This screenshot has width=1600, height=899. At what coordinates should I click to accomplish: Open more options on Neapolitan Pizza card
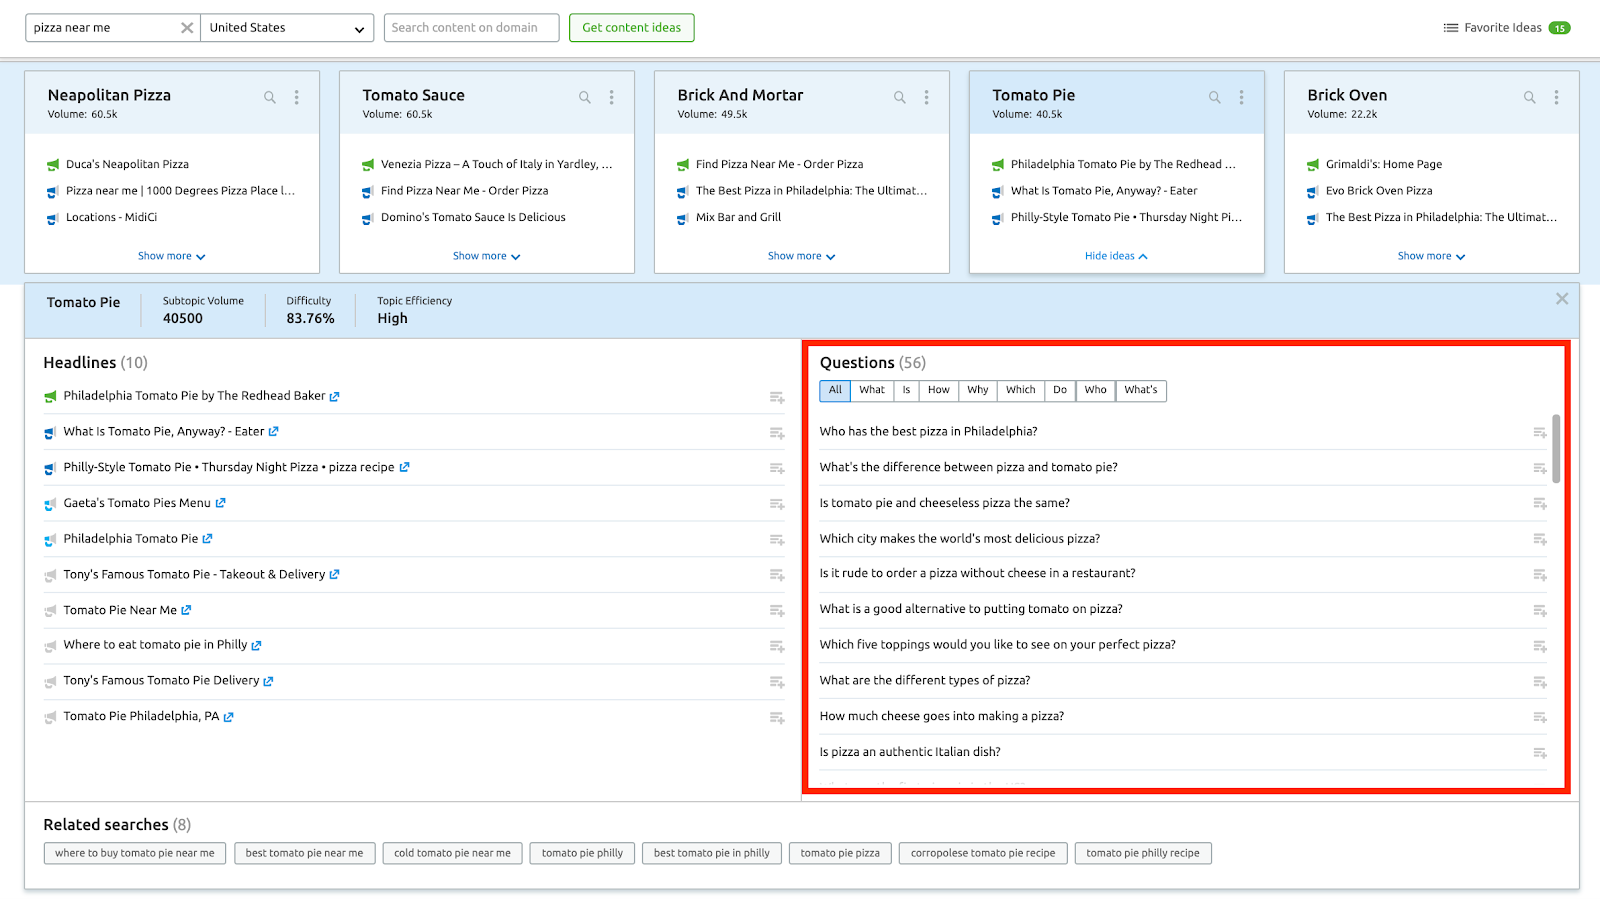pos(297,97)
